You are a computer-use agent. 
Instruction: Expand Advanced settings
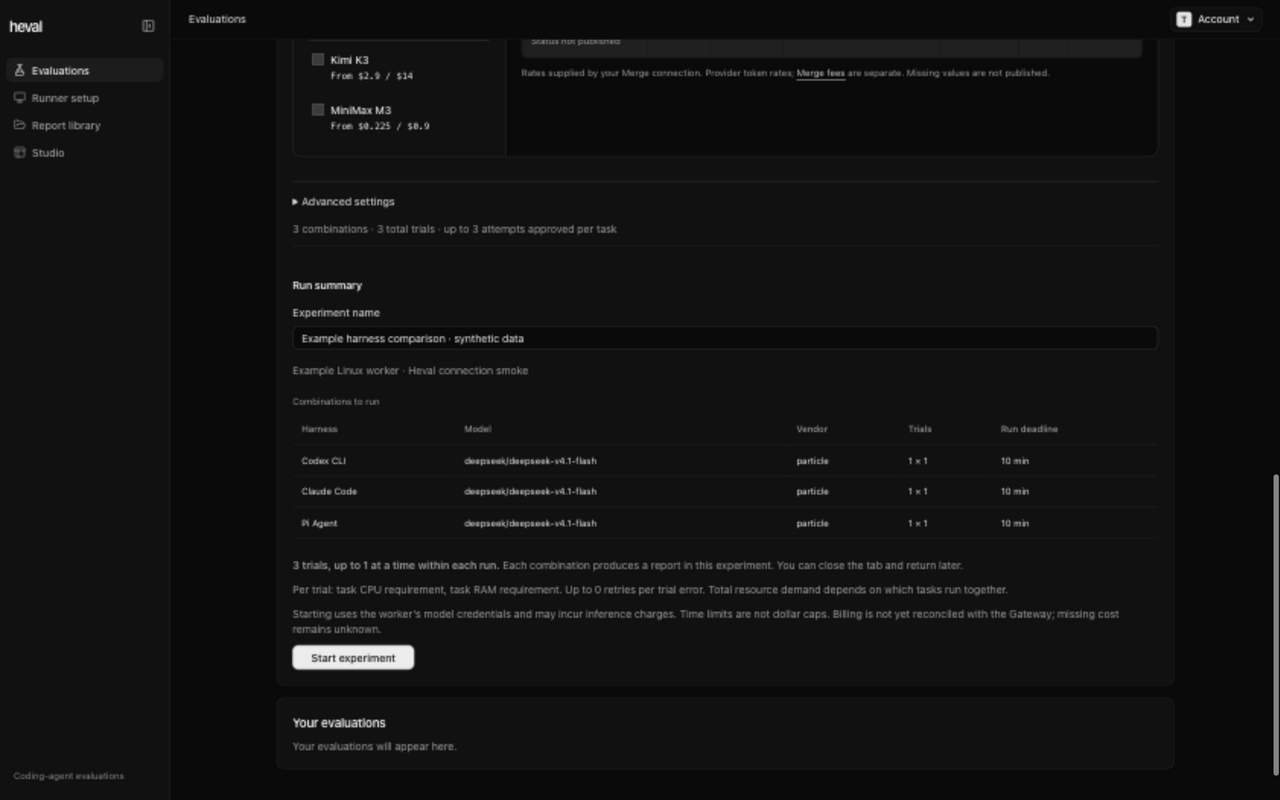[343, 202]
